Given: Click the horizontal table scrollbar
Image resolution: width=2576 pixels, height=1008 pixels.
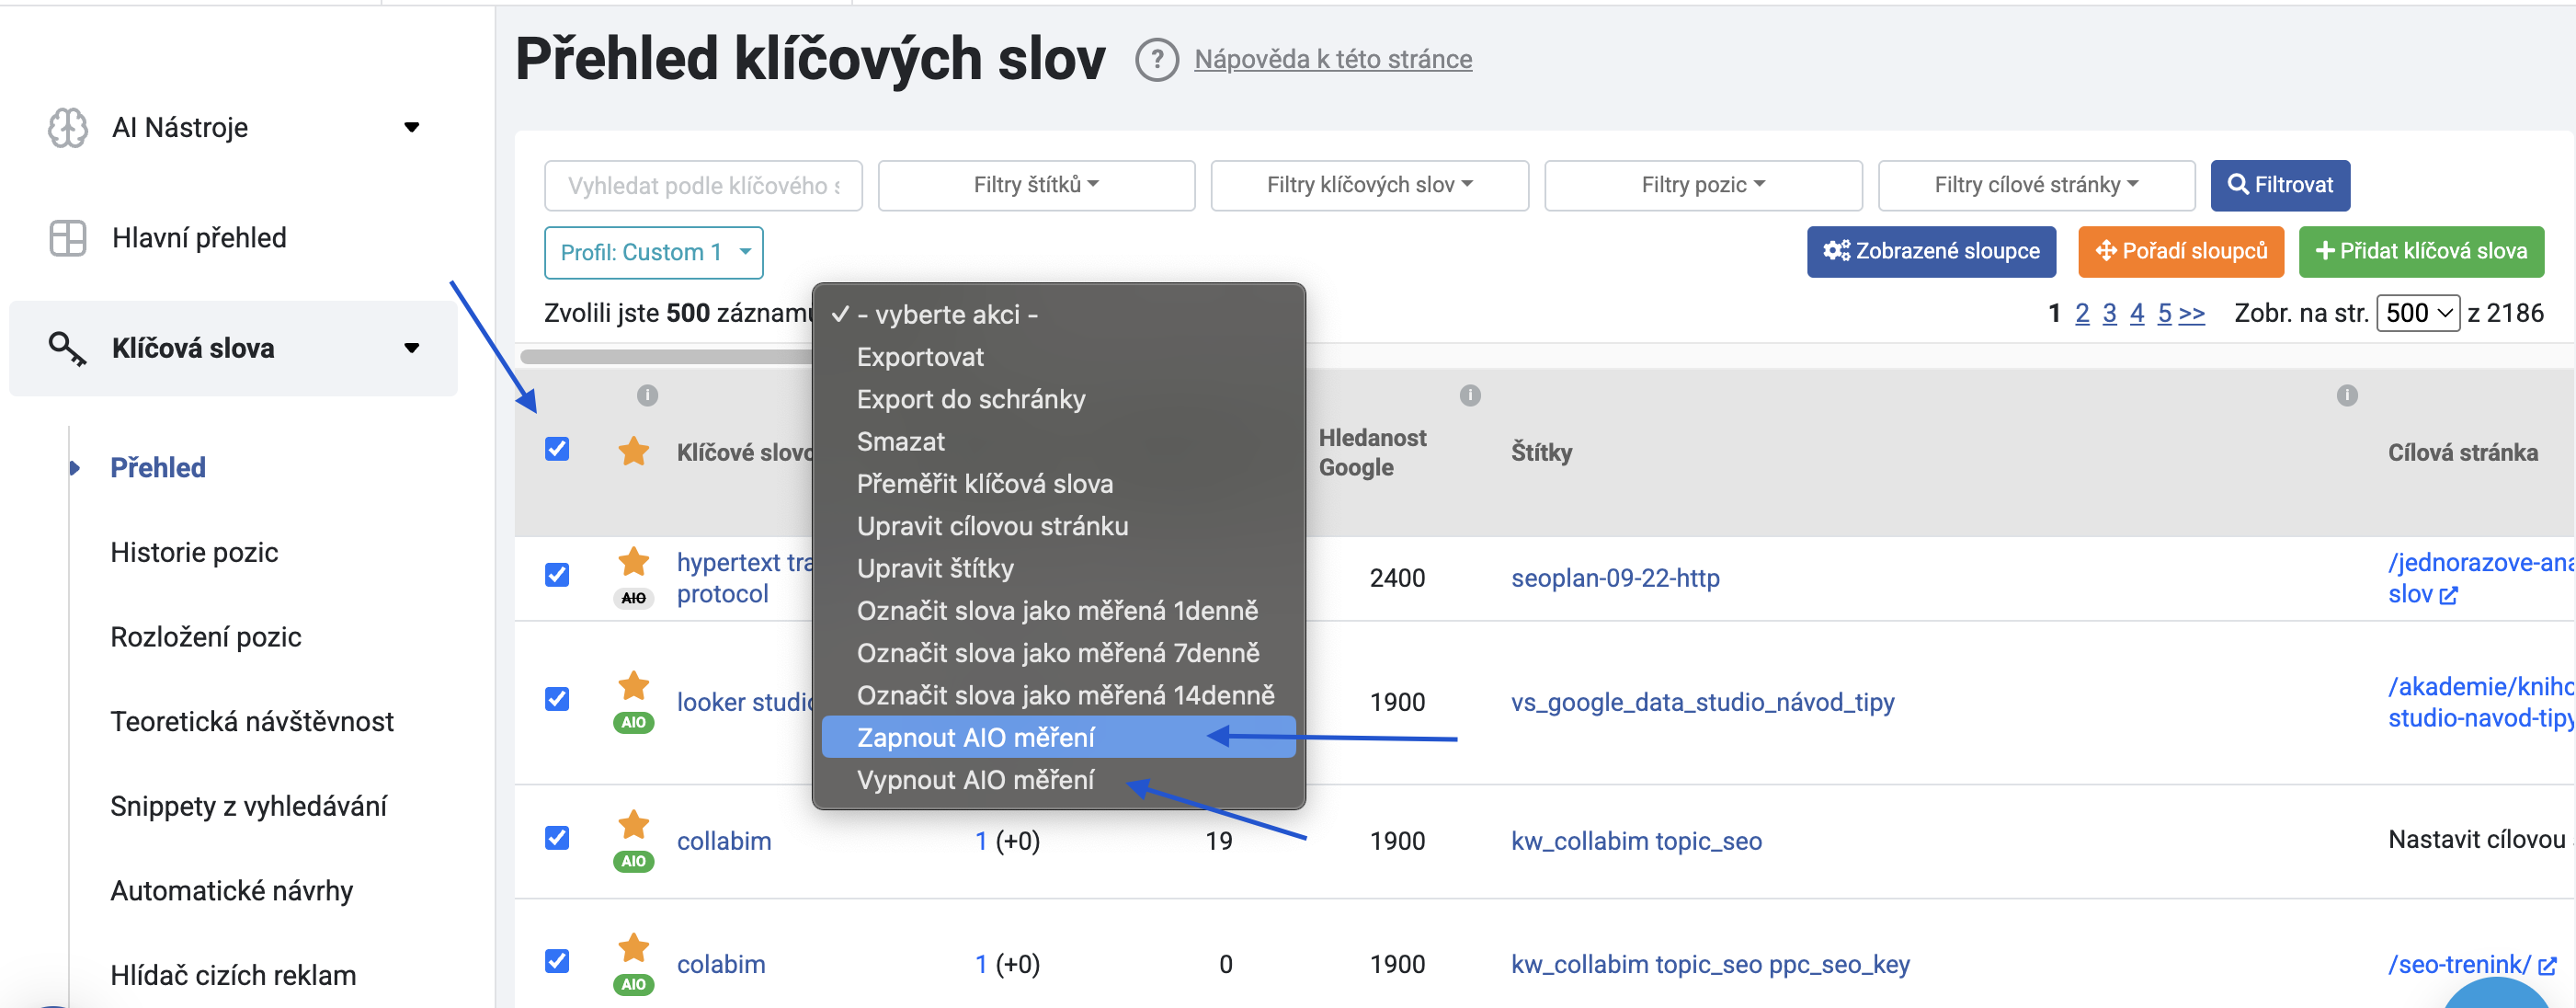Looking at the screenshot, I should click(666, 357).
